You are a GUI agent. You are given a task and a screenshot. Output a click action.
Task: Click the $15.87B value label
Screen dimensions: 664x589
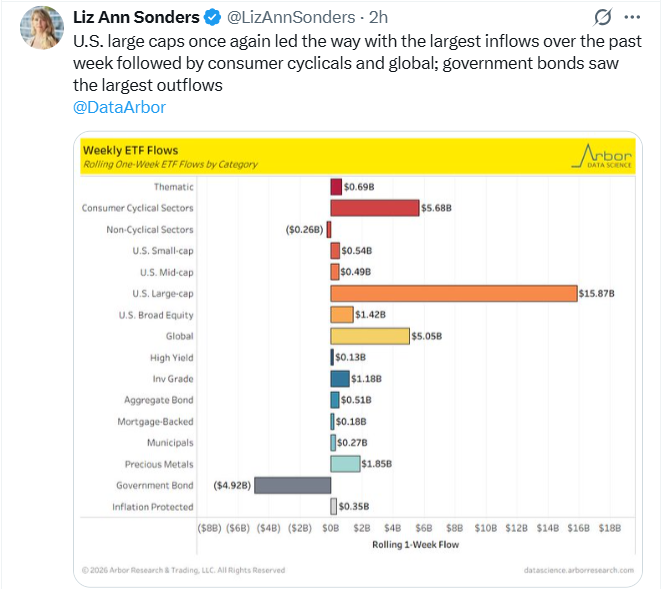598,293
